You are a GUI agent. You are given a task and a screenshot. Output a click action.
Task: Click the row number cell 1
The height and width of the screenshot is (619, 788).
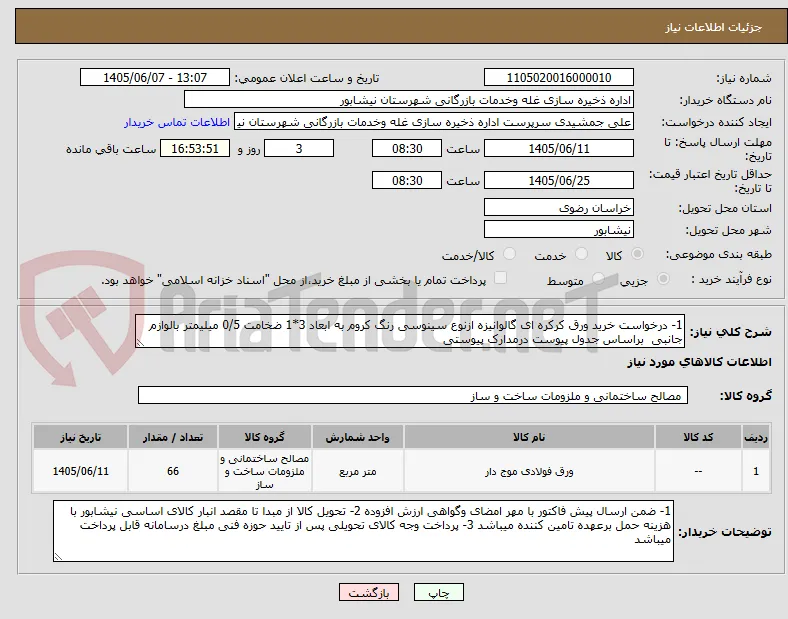click(x=756, y=471)
